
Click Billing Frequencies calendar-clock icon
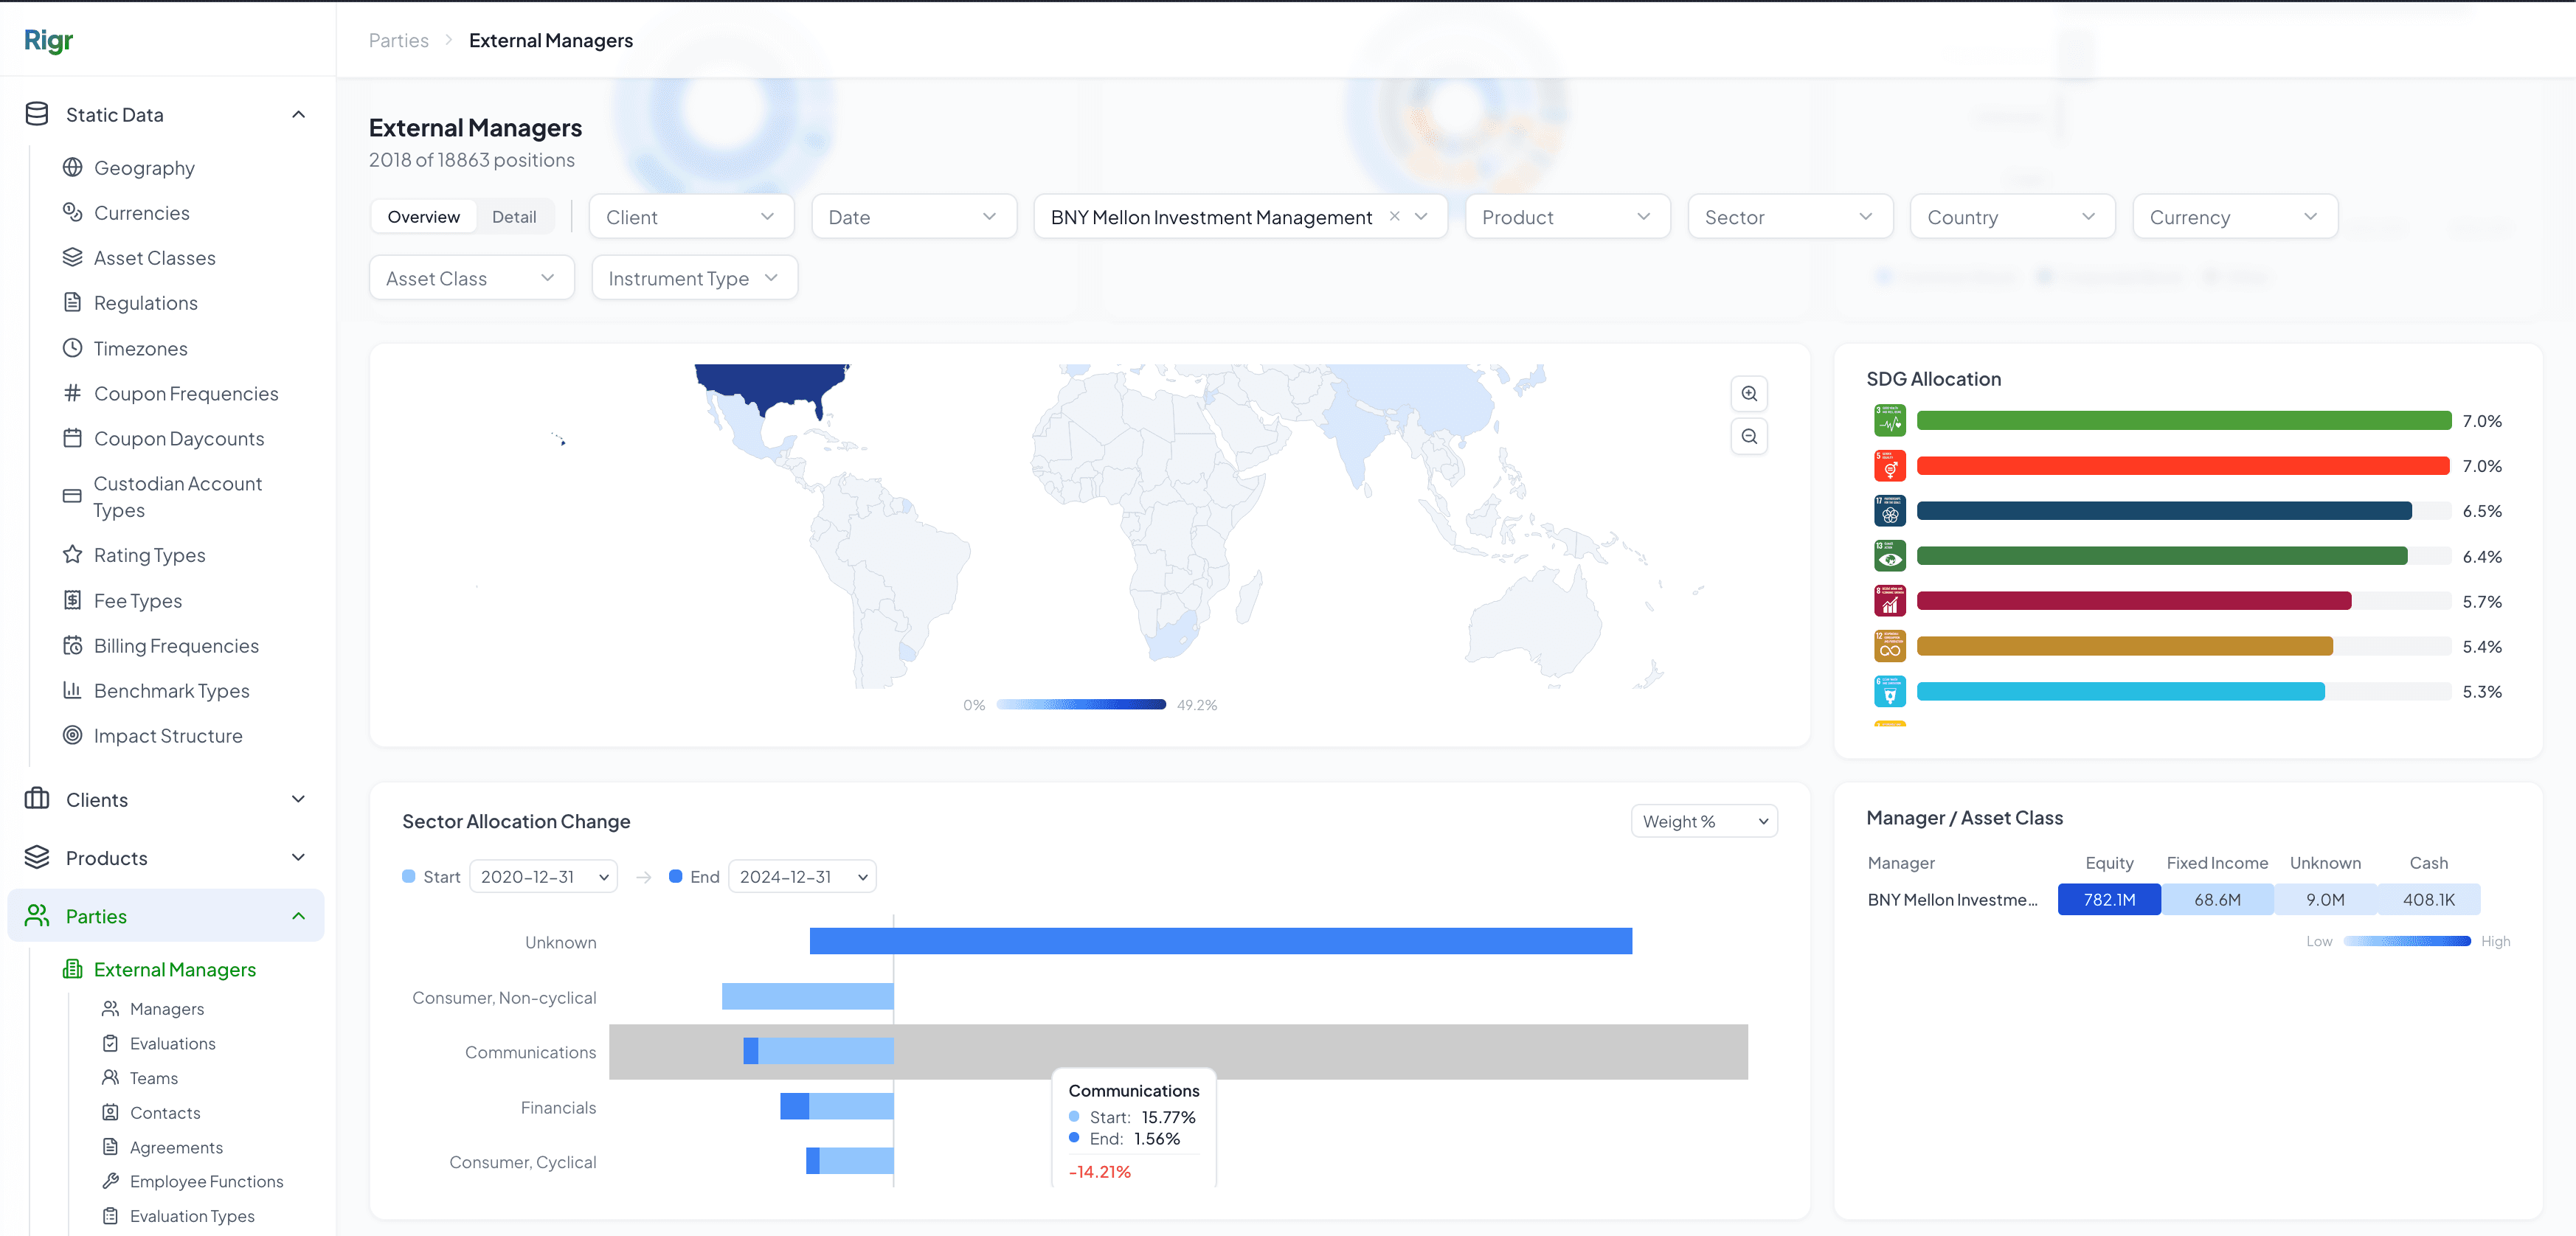point(72,645)
